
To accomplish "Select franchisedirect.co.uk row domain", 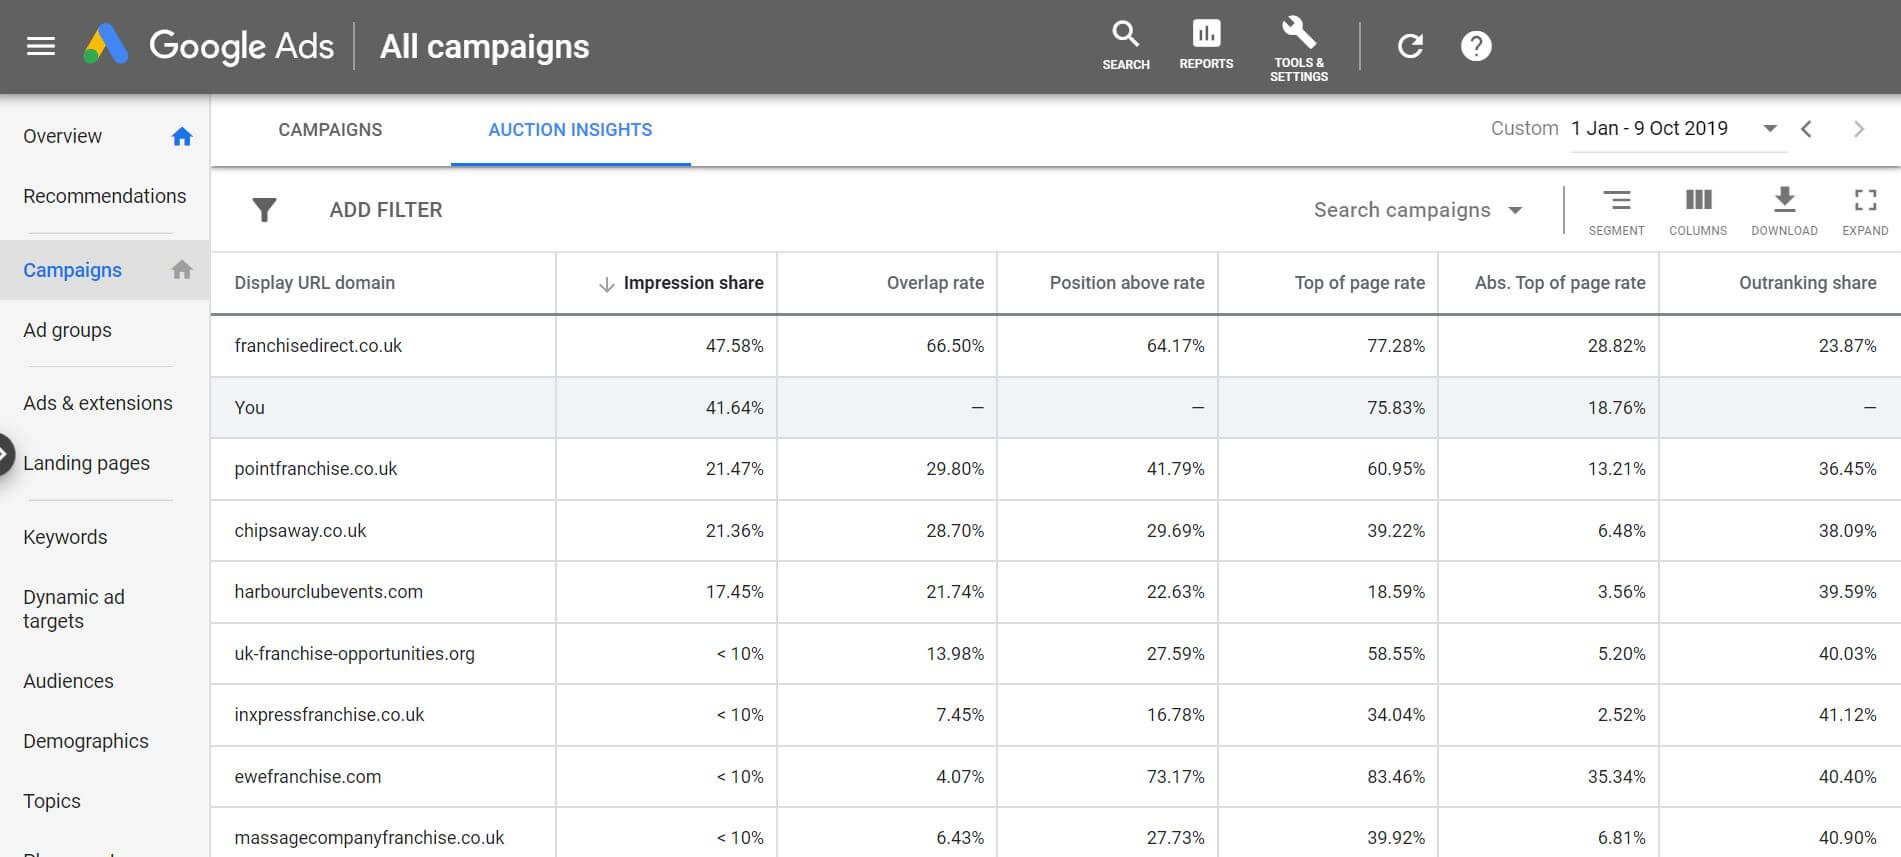I will [x=318, y=346].
